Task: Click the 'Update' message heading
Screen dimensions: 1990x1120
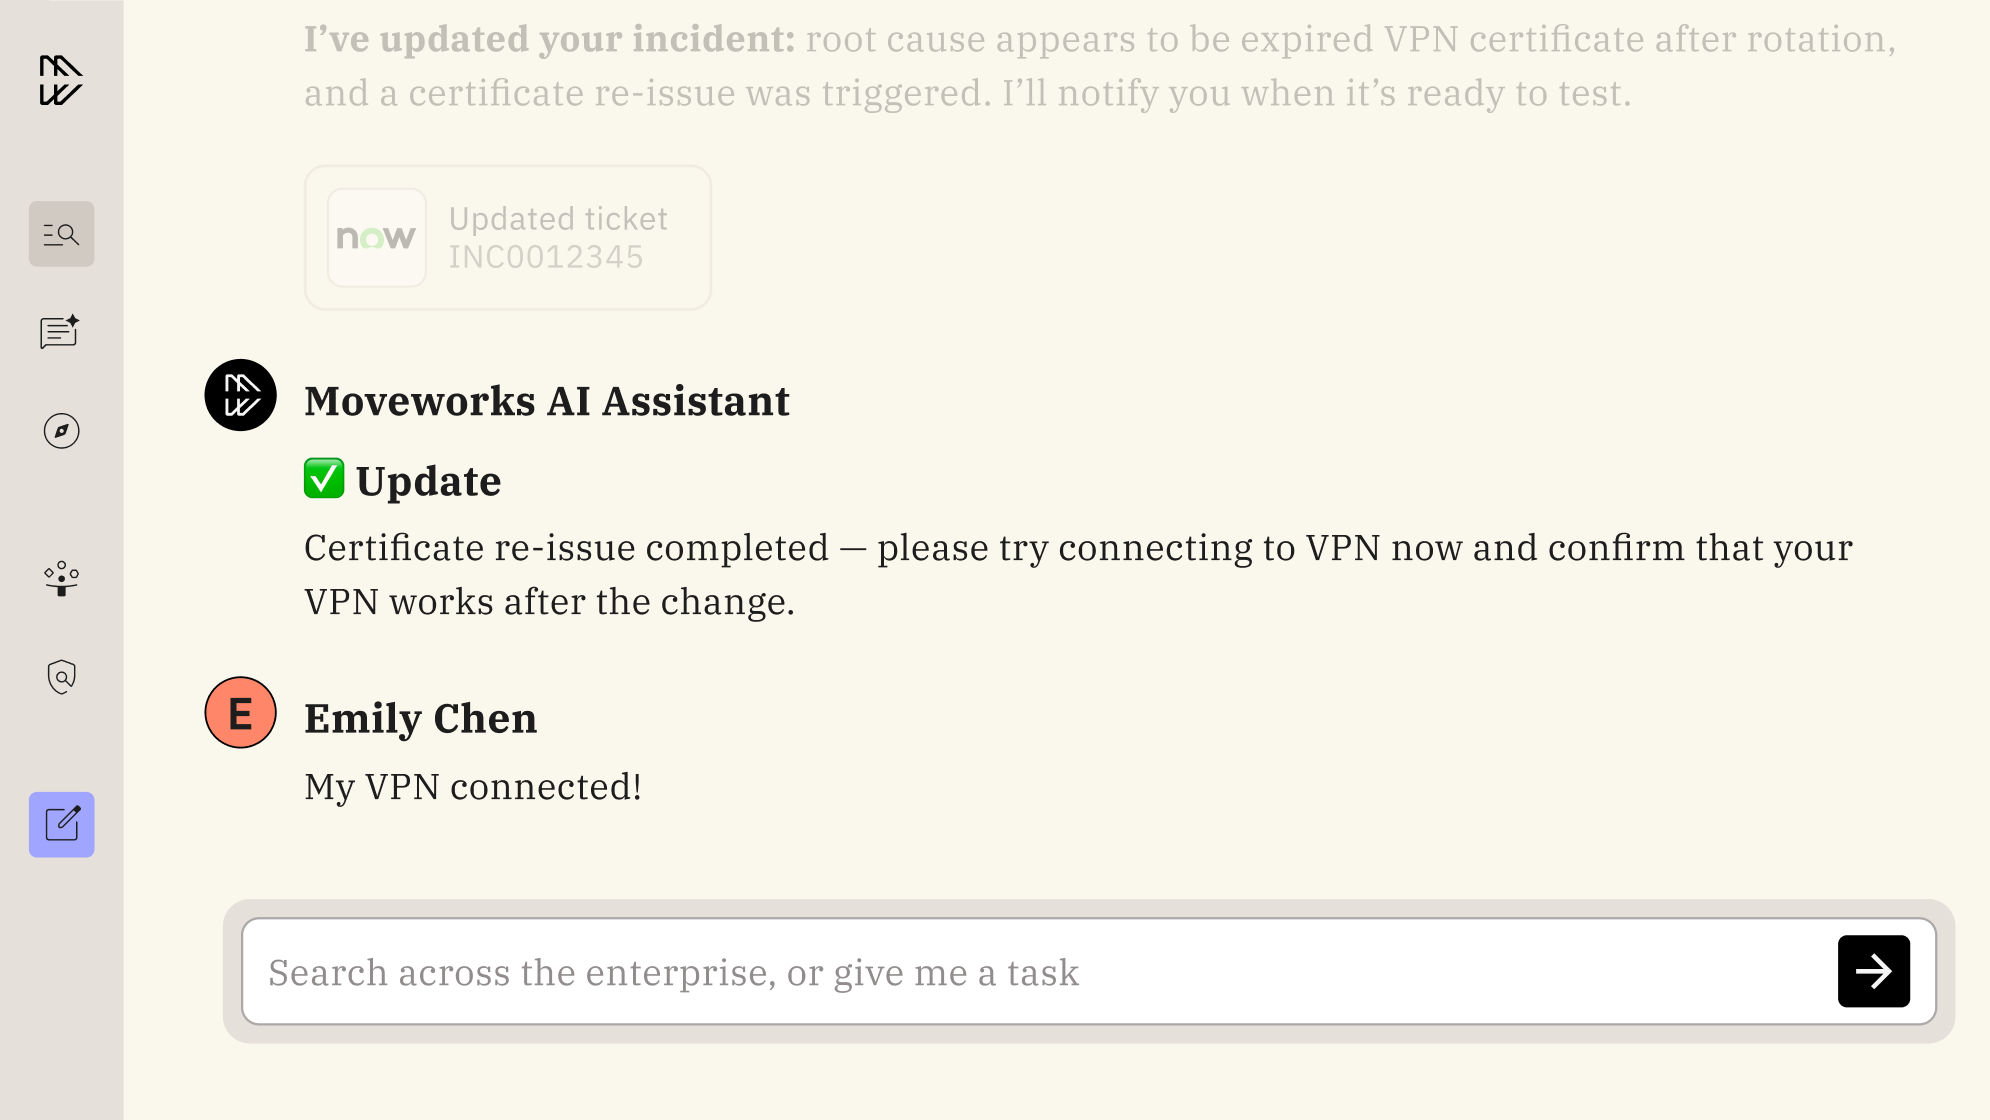Action: pos(428,481)
